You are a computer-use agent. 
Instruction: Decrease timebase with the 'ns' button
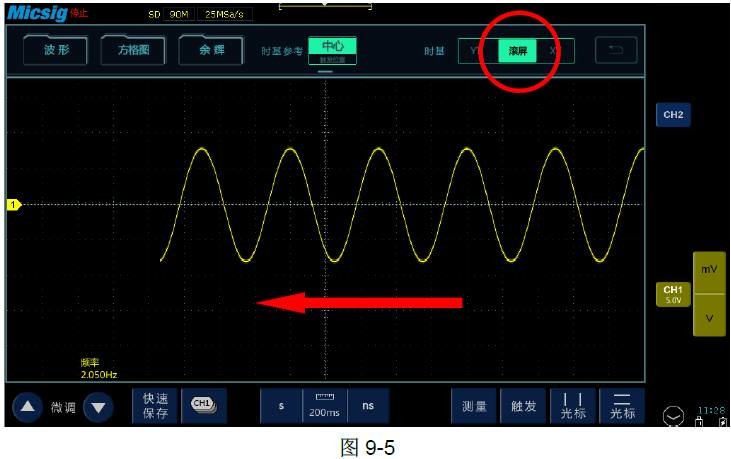coord(368,406)
